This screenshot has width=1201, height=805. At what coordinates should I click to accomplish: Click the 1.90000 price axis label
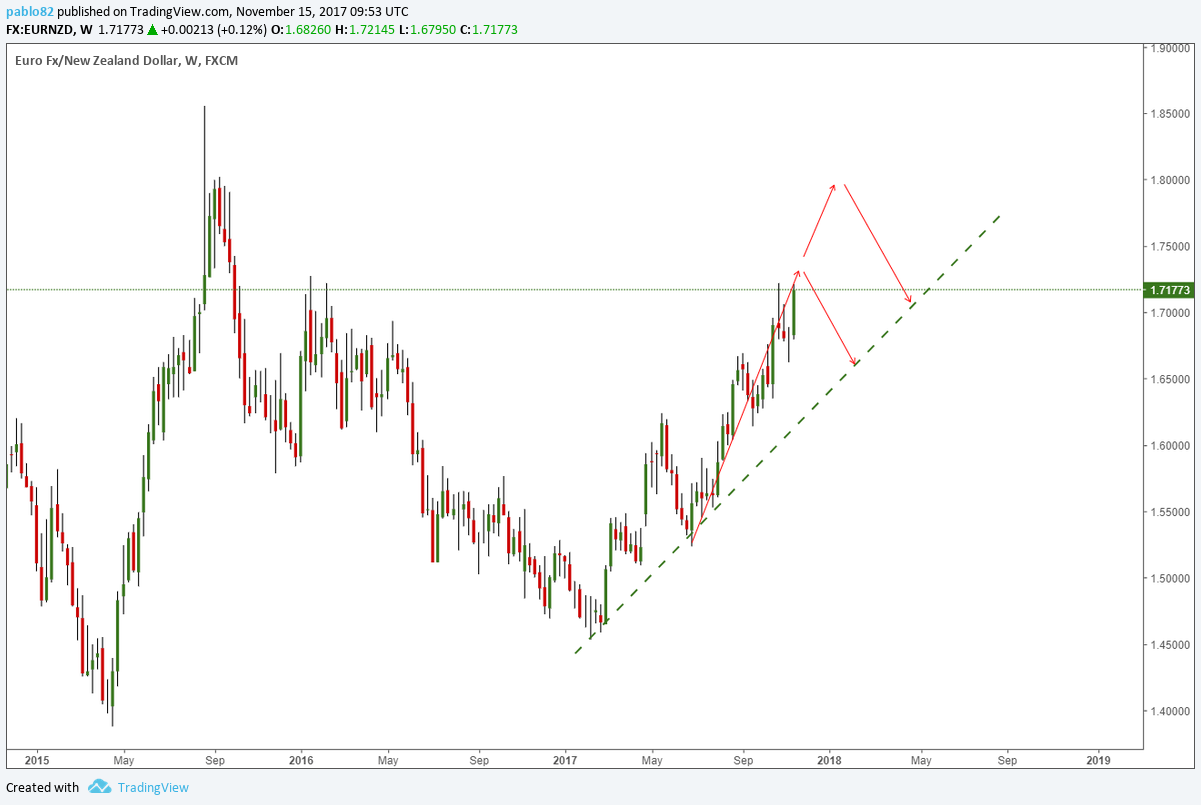1169,48
